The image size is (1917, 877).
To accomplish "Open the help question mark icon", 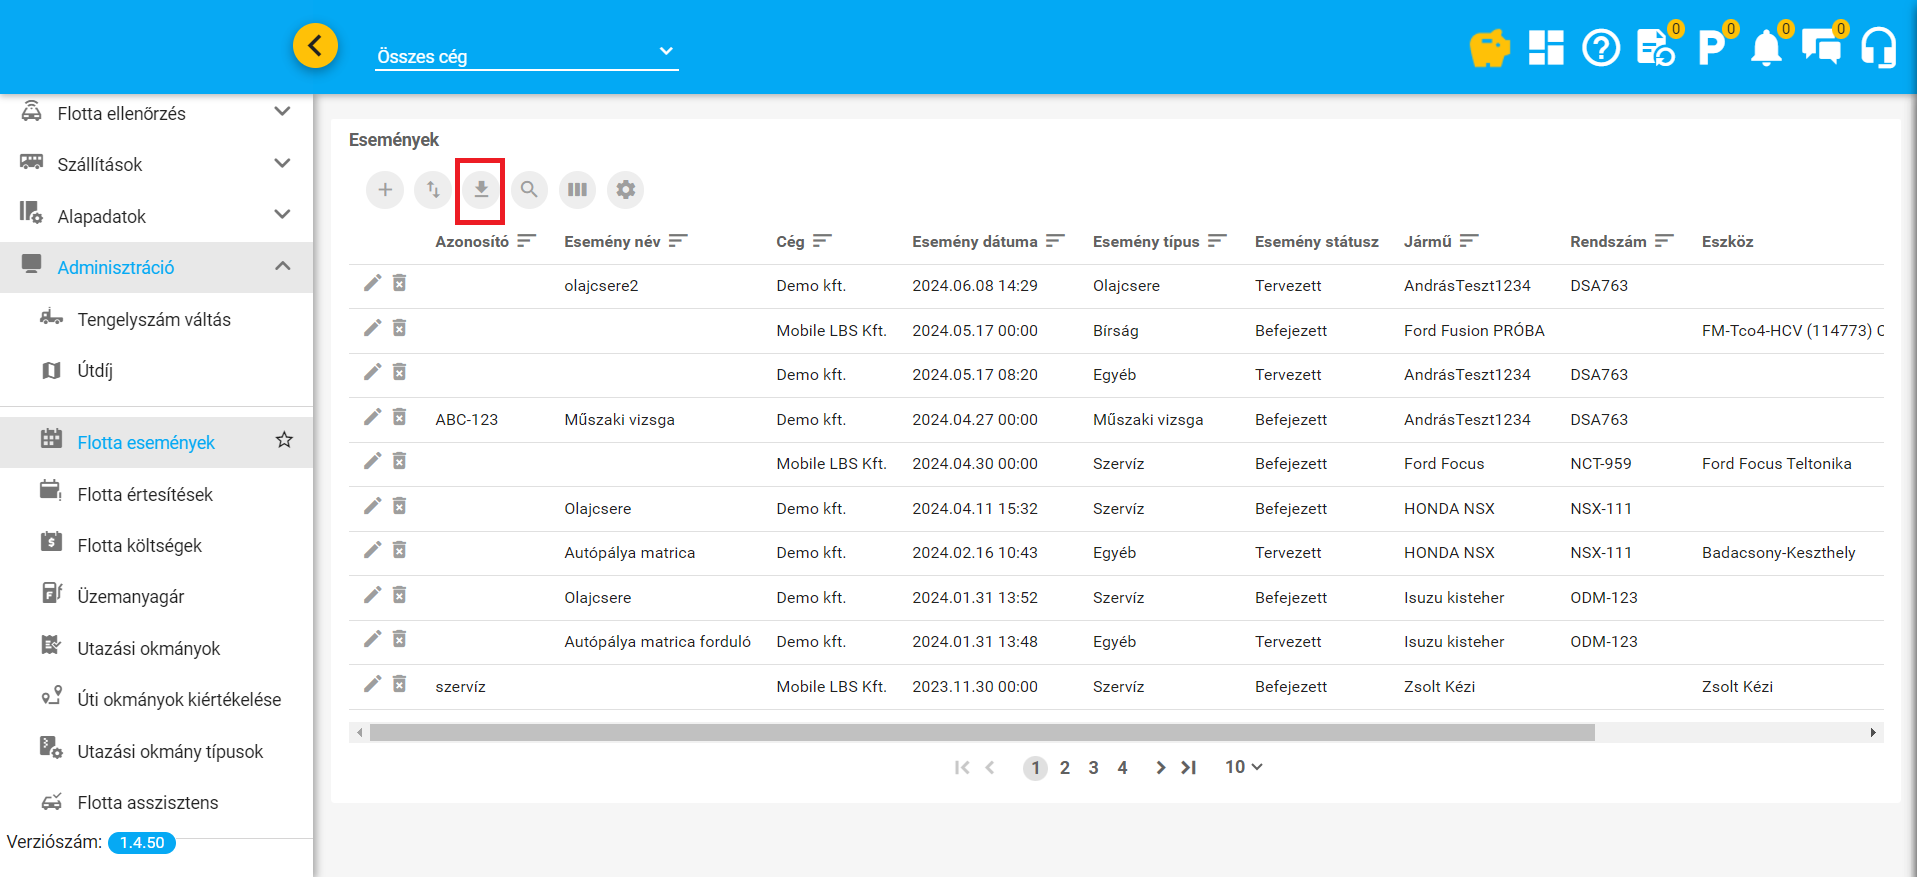I will click(1600, 48).
